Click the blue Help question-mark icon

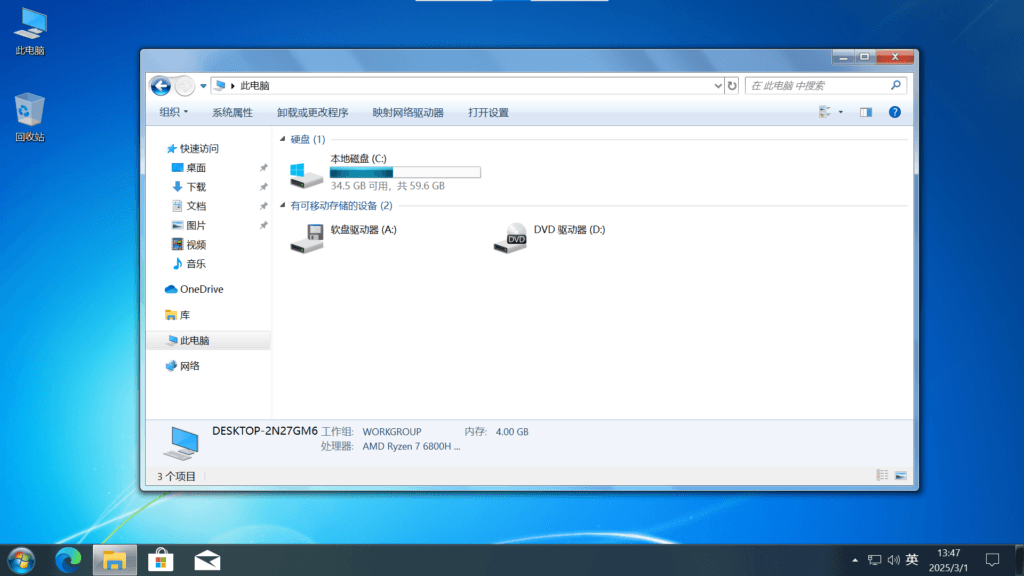[893, 112]
